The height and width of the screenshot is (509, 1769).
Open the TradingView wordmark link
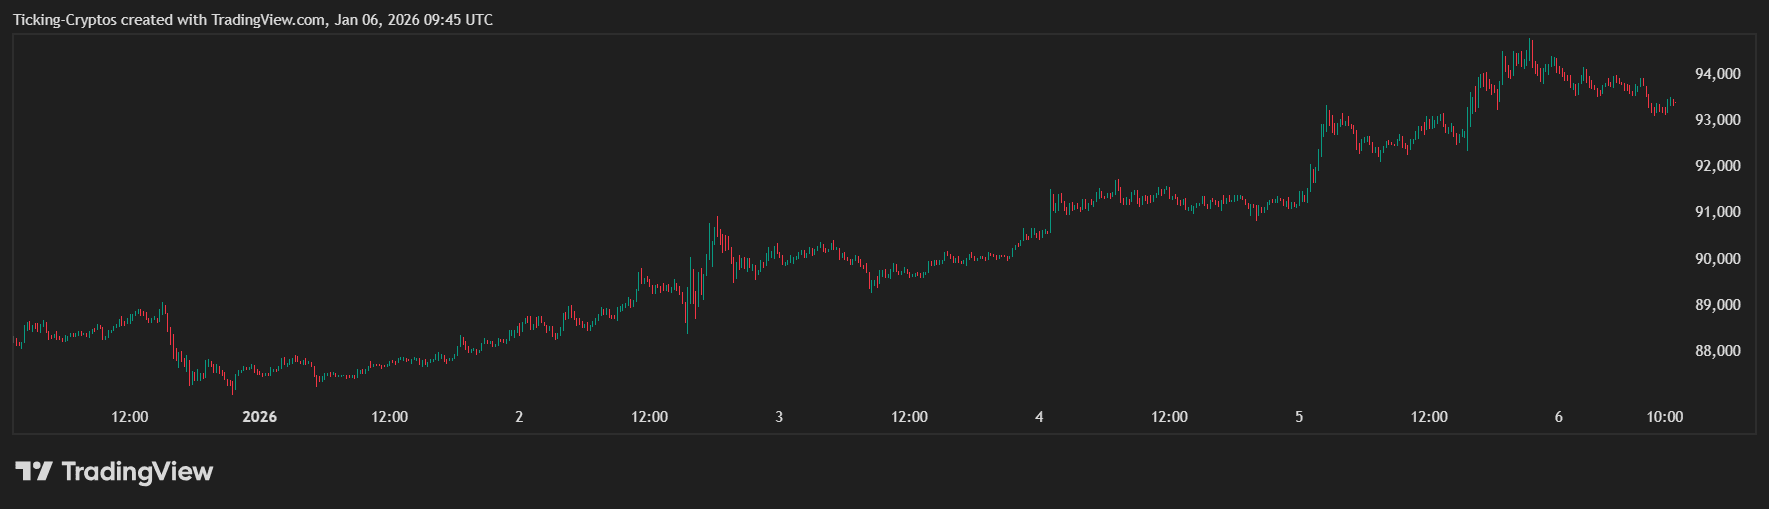click(137, 471)
